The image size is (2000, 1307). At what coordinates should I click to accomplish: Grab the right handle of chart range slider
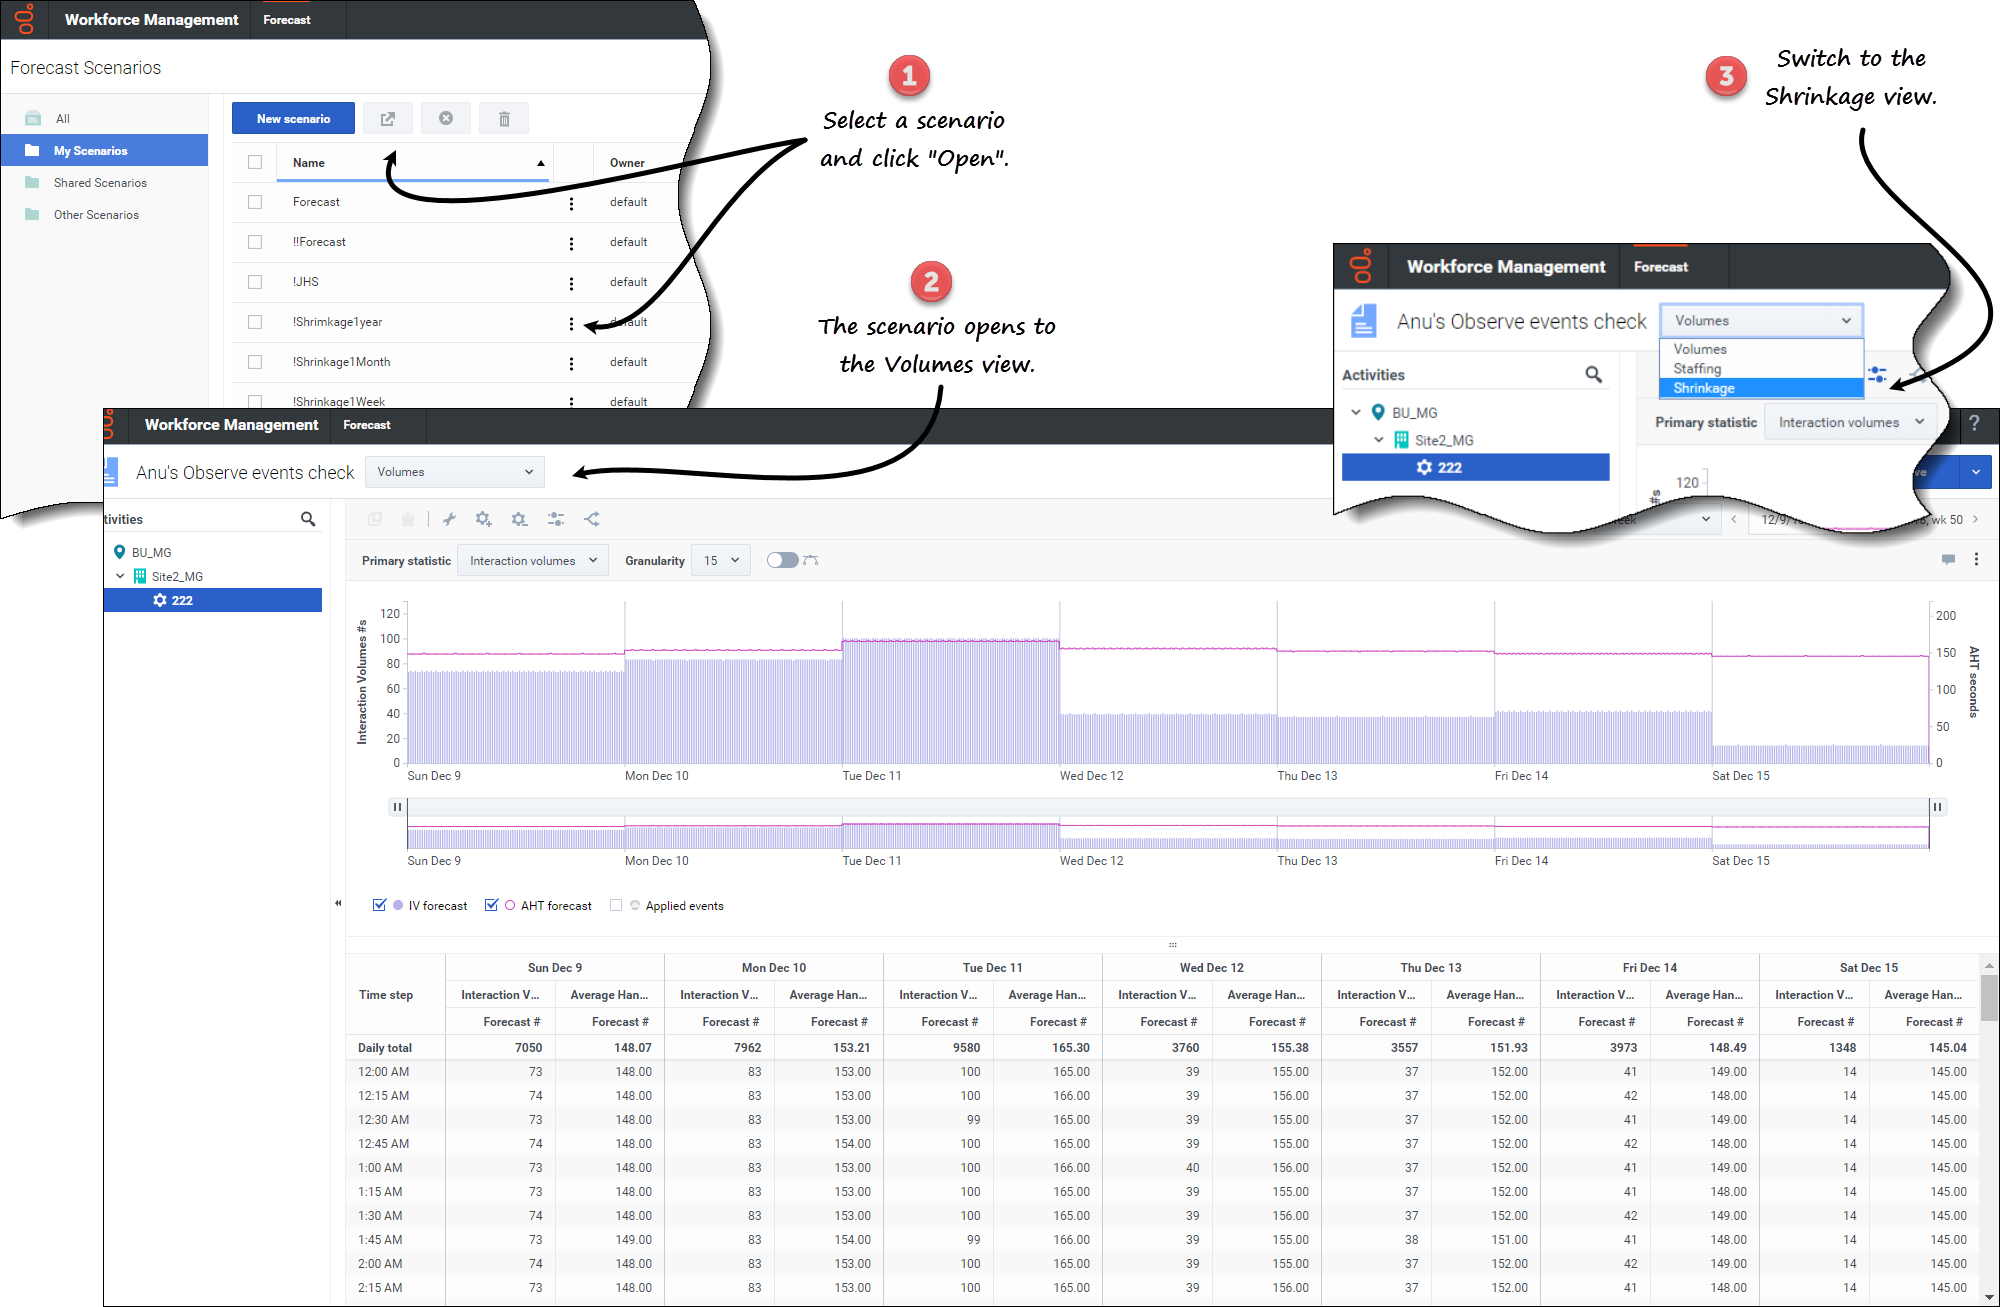(1937, 807)
